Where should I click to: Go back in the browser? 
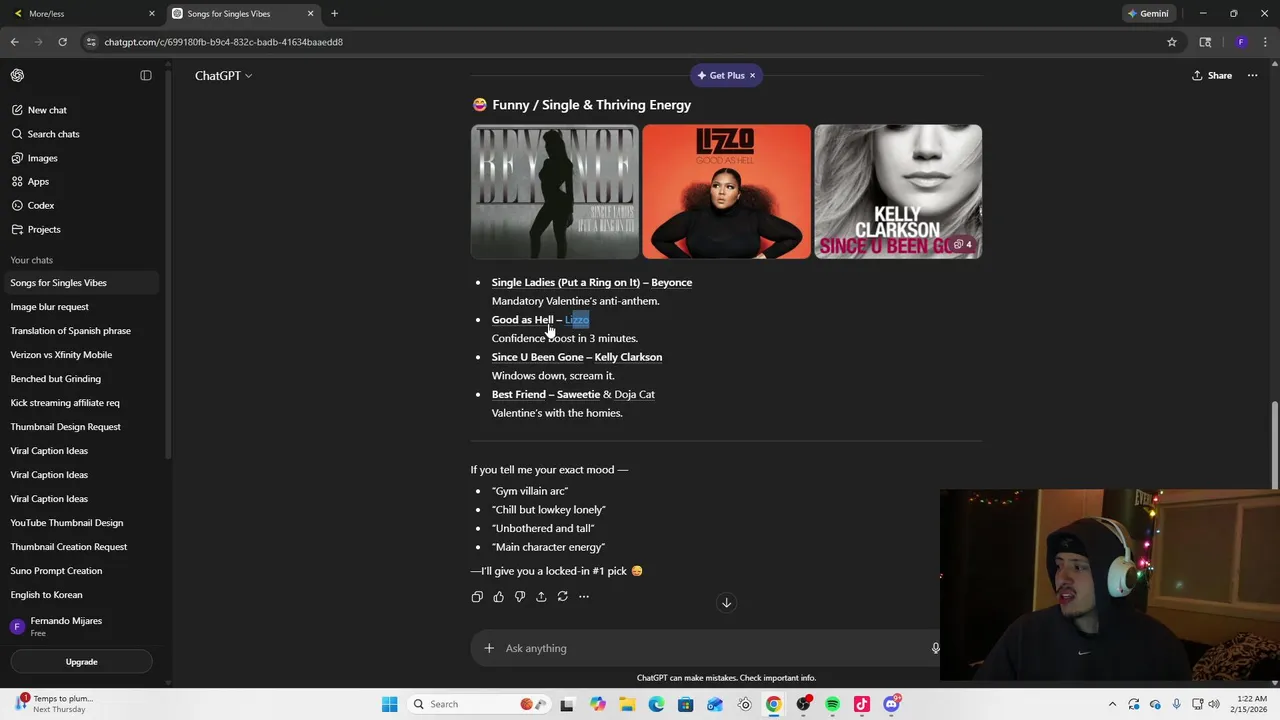point(14,42)
